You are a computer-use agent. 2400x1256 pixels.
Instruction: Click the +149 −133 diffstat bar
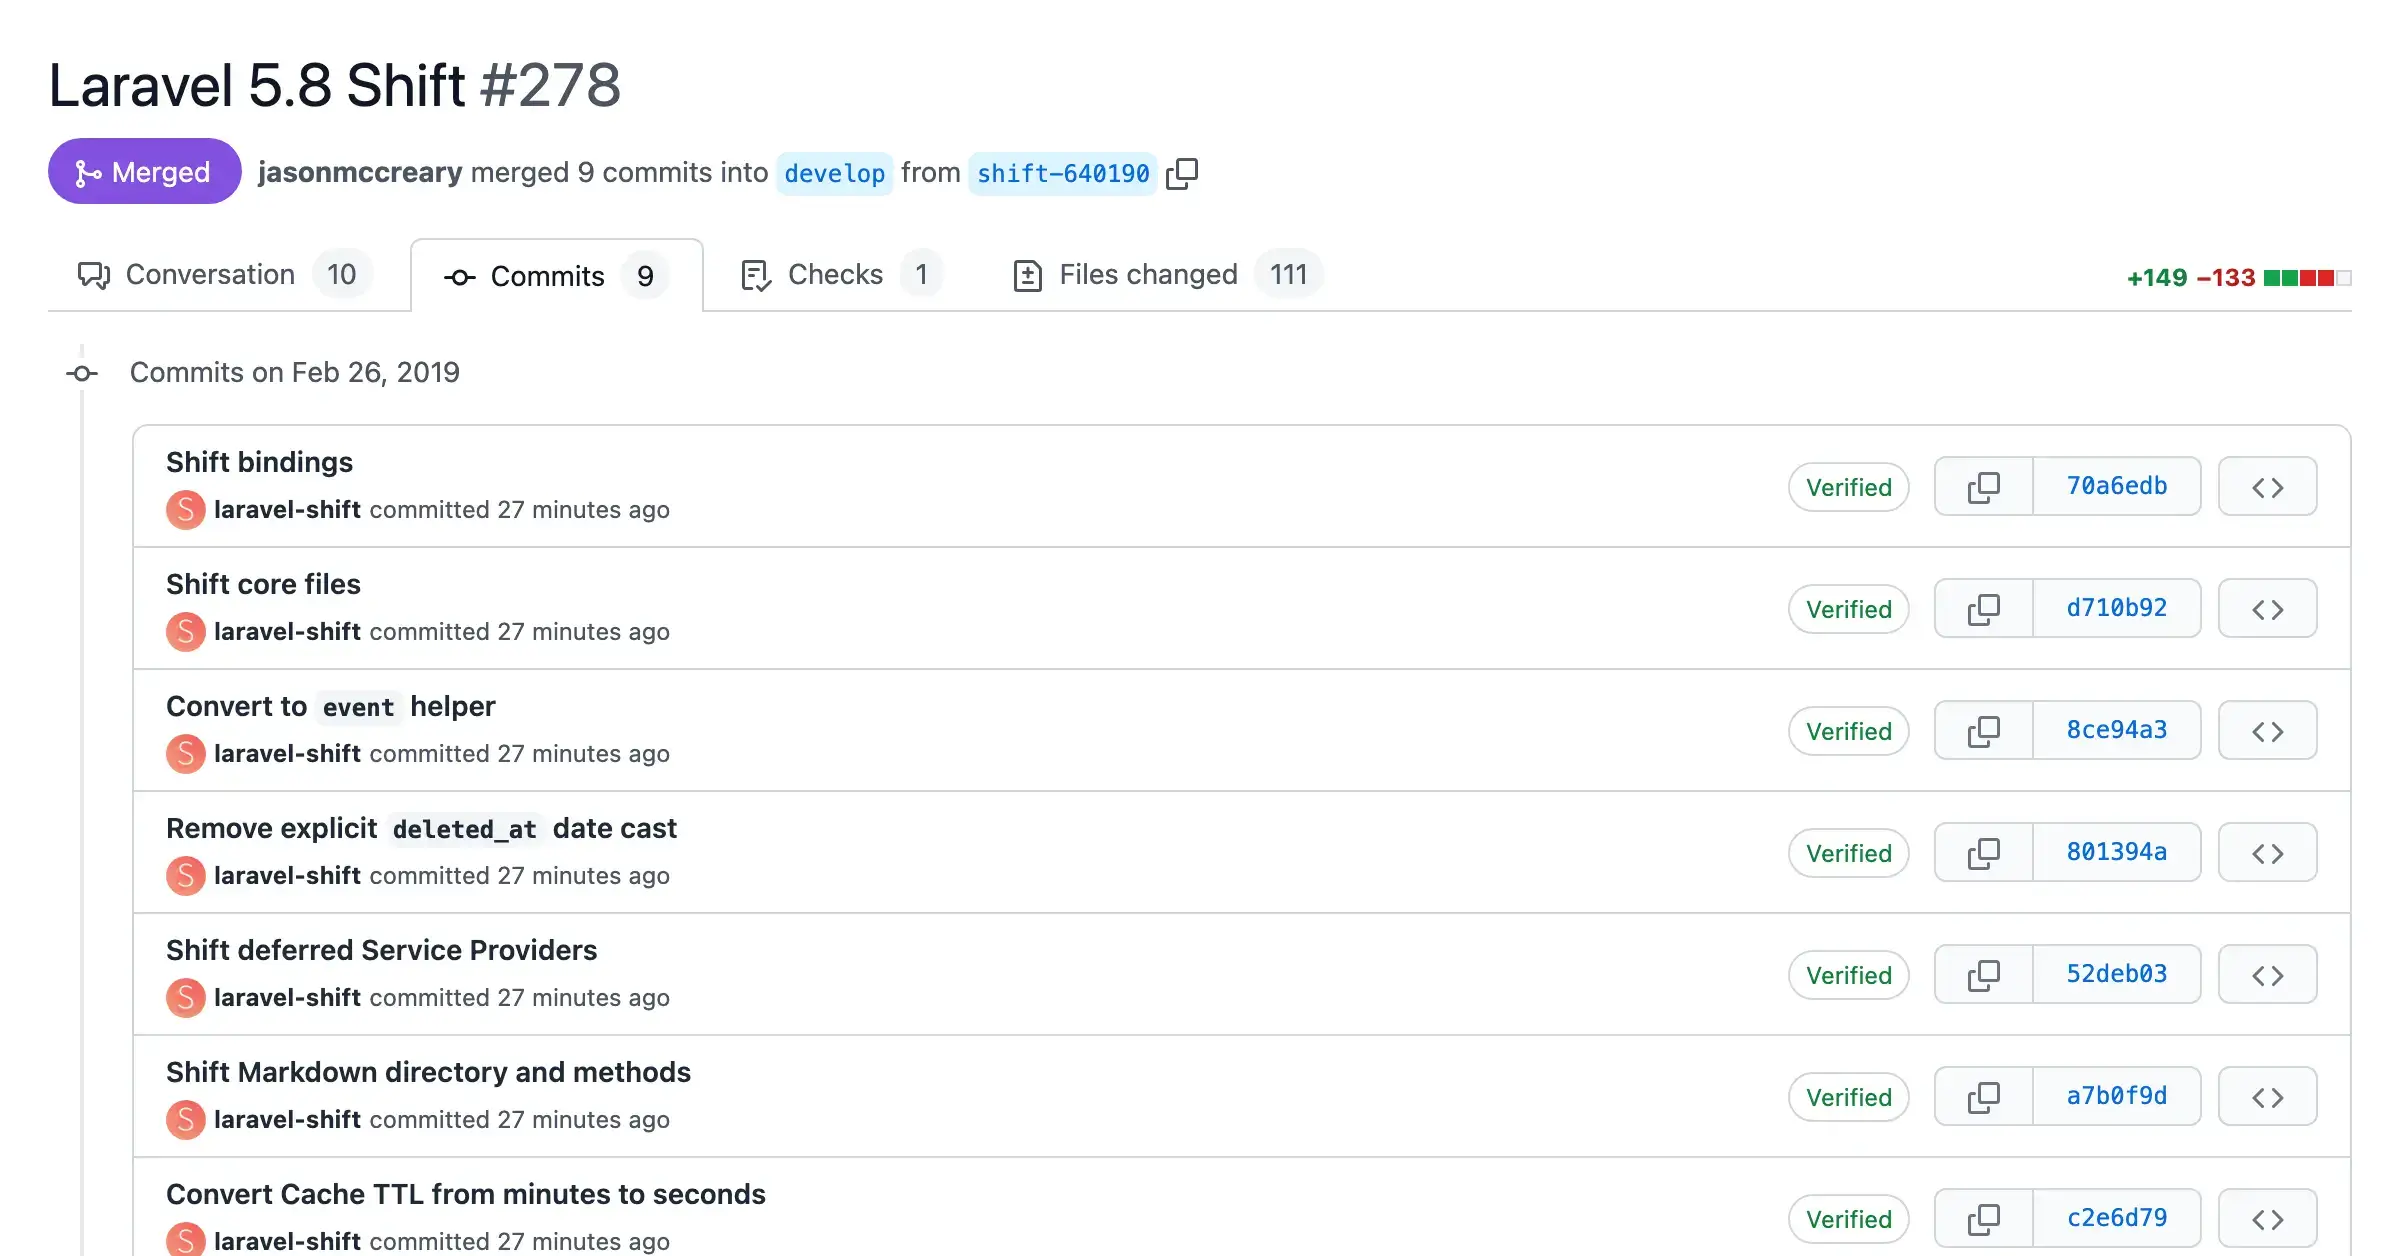click(2239, 277)
